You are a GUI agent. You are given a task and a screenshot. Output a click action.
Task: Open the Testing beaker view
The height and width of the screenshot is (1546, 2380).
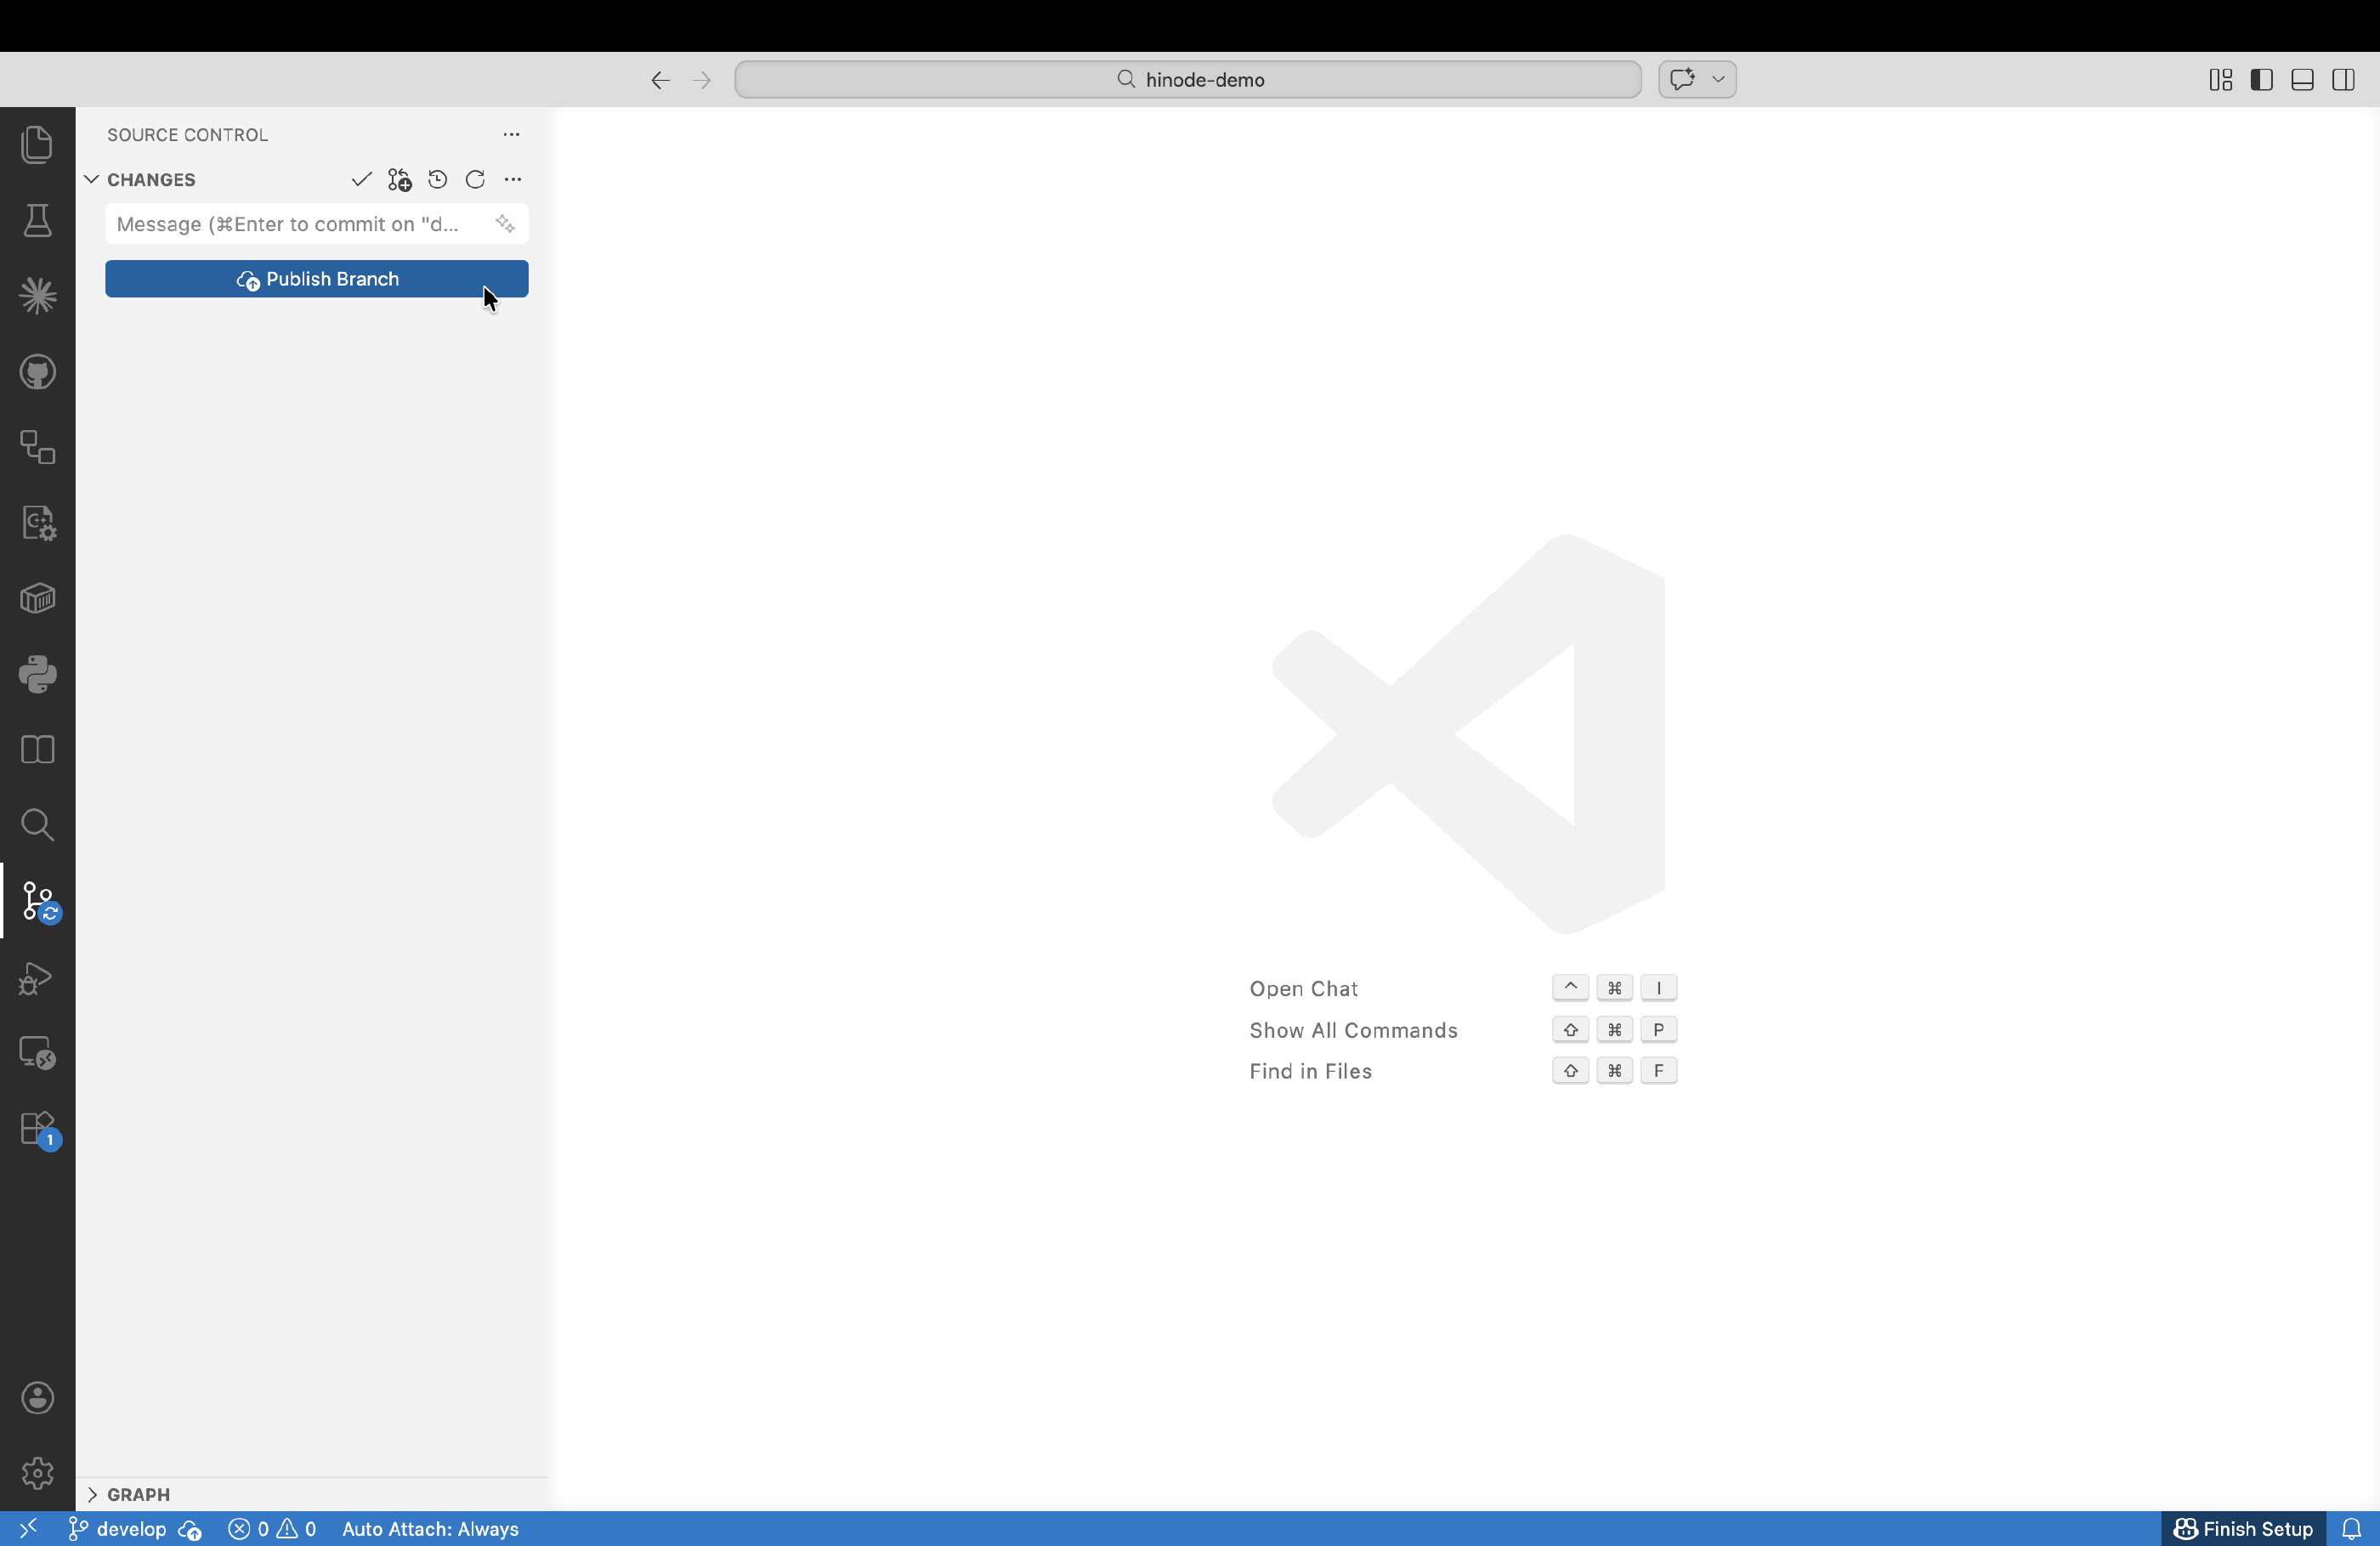click(x=37, y=221)
